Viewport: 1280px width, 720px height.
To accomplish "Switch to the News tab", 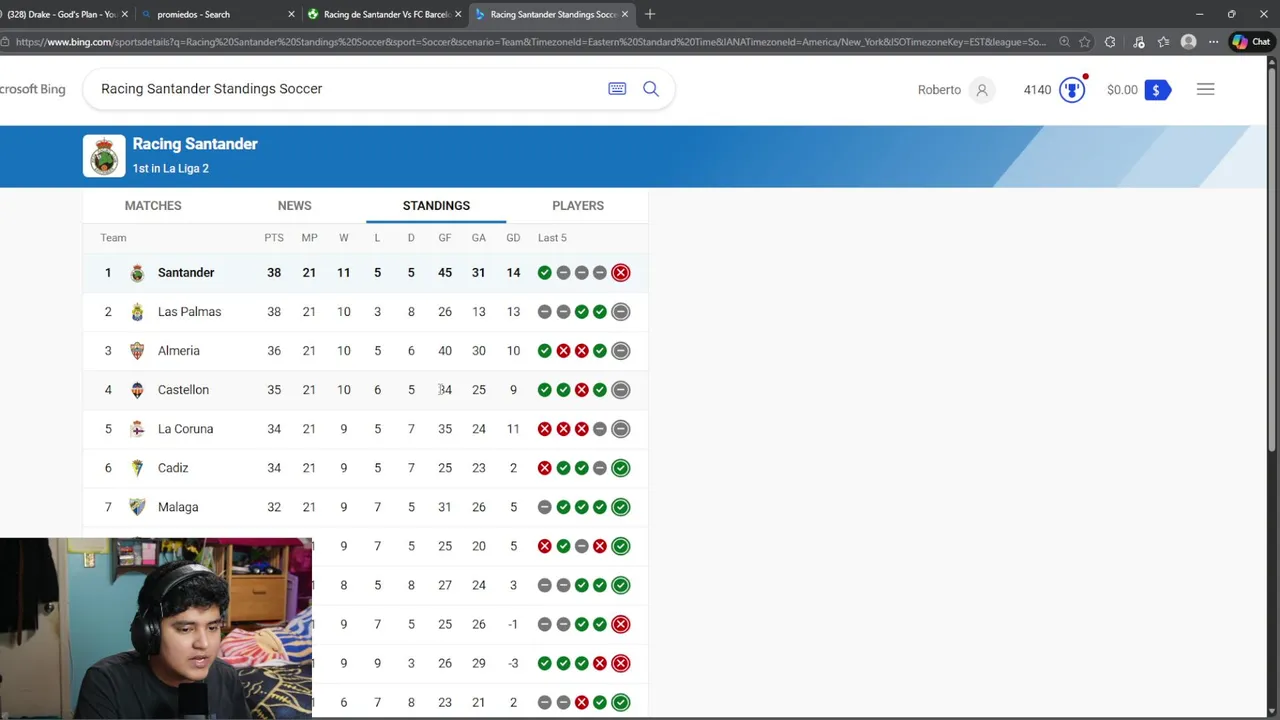I will pyautogui.click(x=295, y=206).
